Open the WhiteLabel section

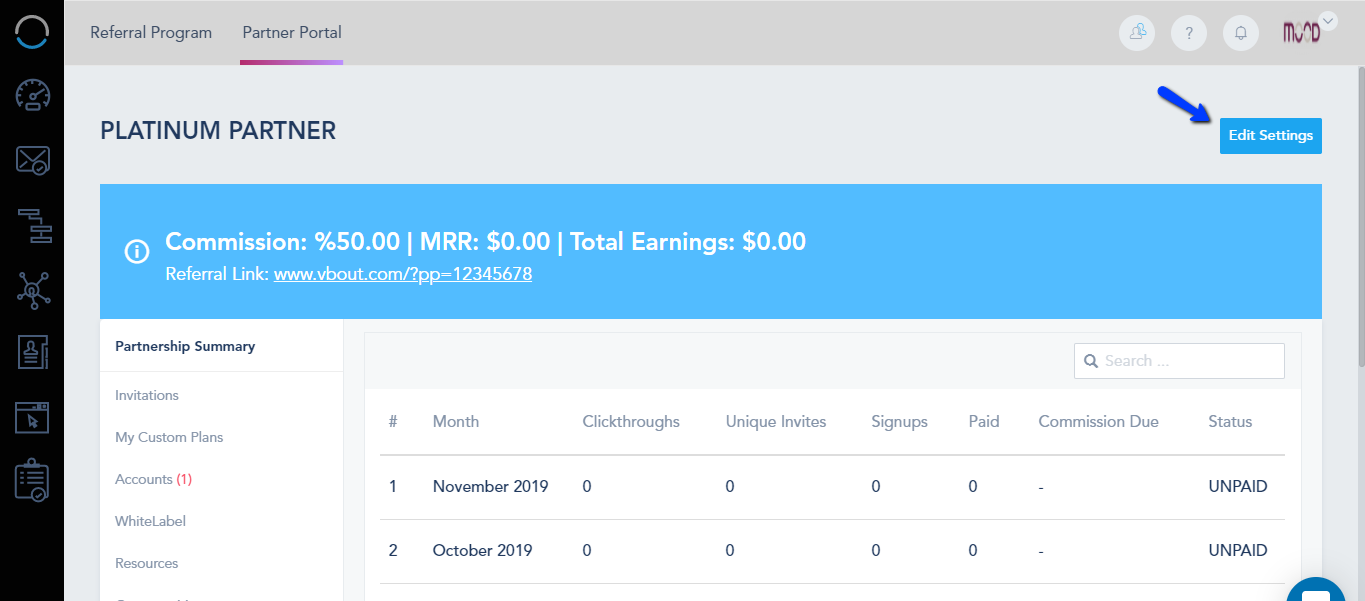(x=150, y=521)
